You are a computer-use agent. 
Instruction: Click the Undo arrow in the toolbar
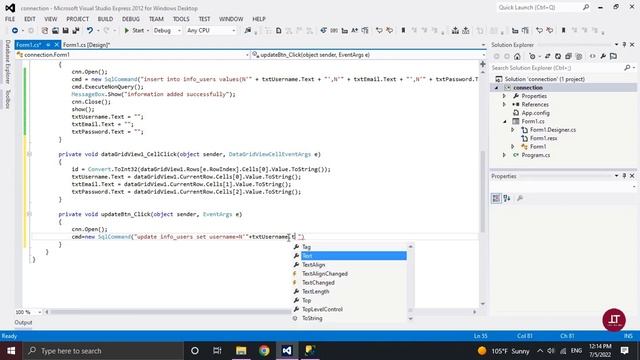90,31
